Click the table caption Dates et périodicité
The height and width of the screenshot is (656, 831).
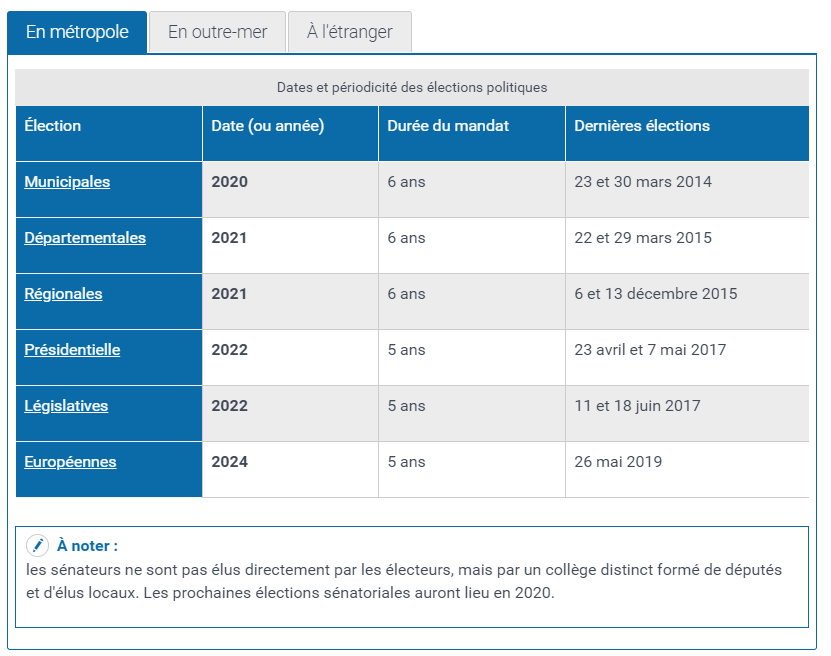[412, 87]
